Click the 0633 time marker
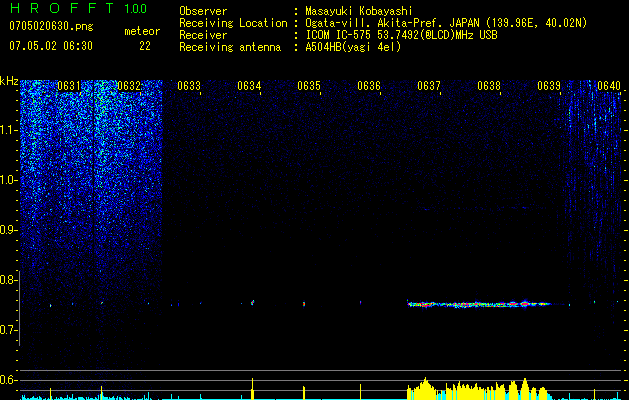This screenshot has width=629, height=400. [x=189, y=86]
